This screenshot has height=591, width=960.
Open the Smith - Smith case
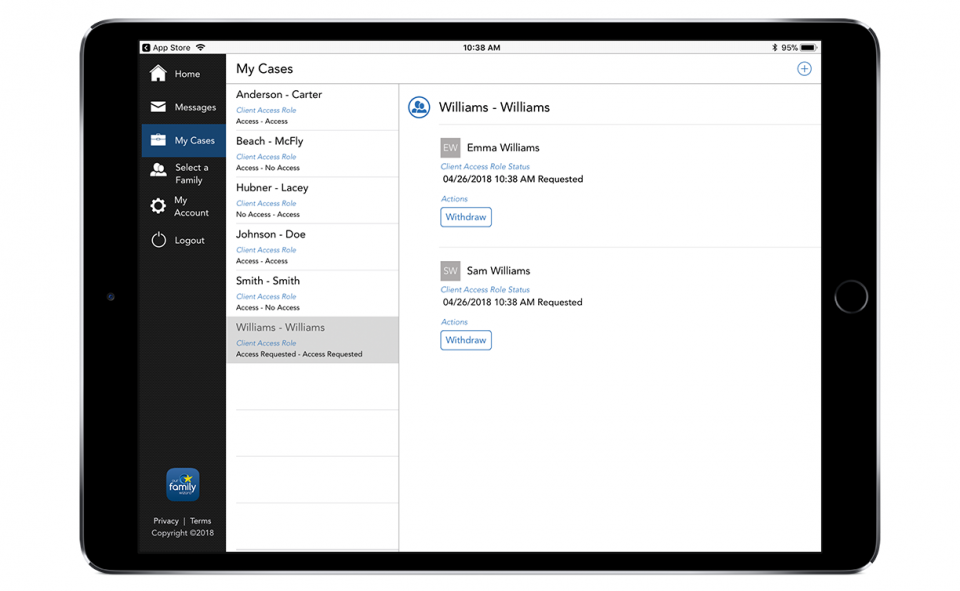pyautogui.click(x=312, y=293)
